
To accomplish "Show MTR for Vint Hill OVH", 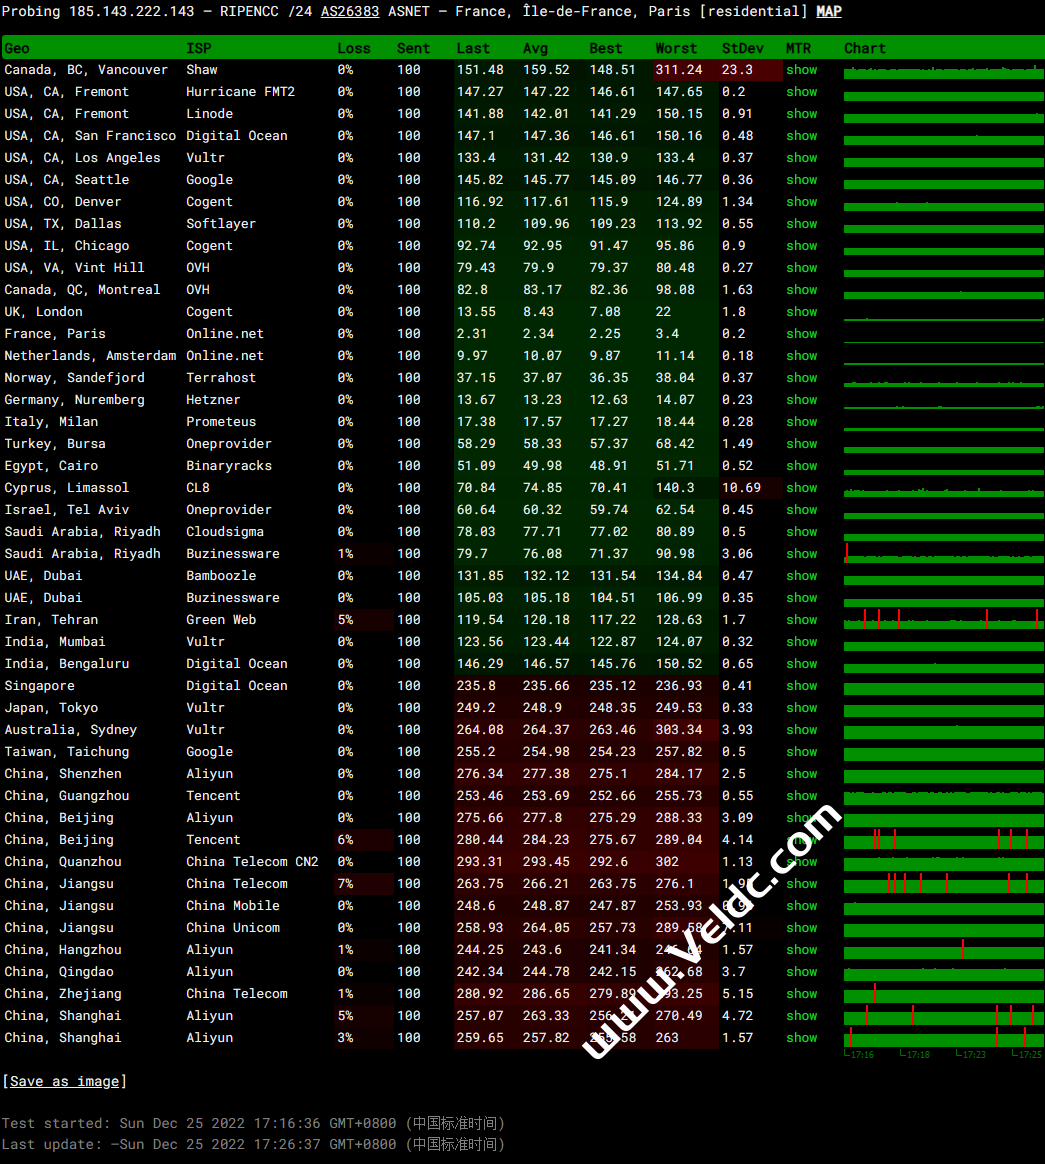I will click(x=802, y=268).
